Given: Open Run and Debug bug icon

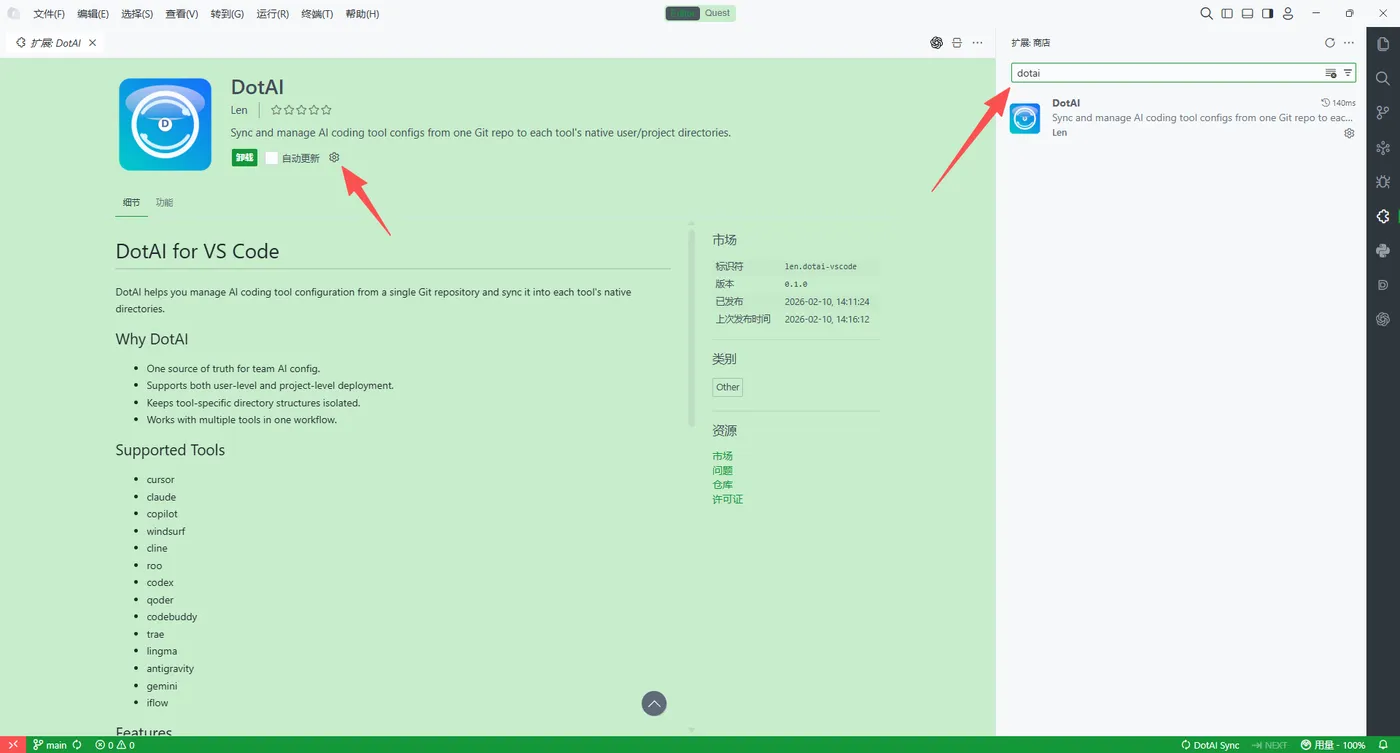Looking at the screenshot, I should click(1383, 182).
